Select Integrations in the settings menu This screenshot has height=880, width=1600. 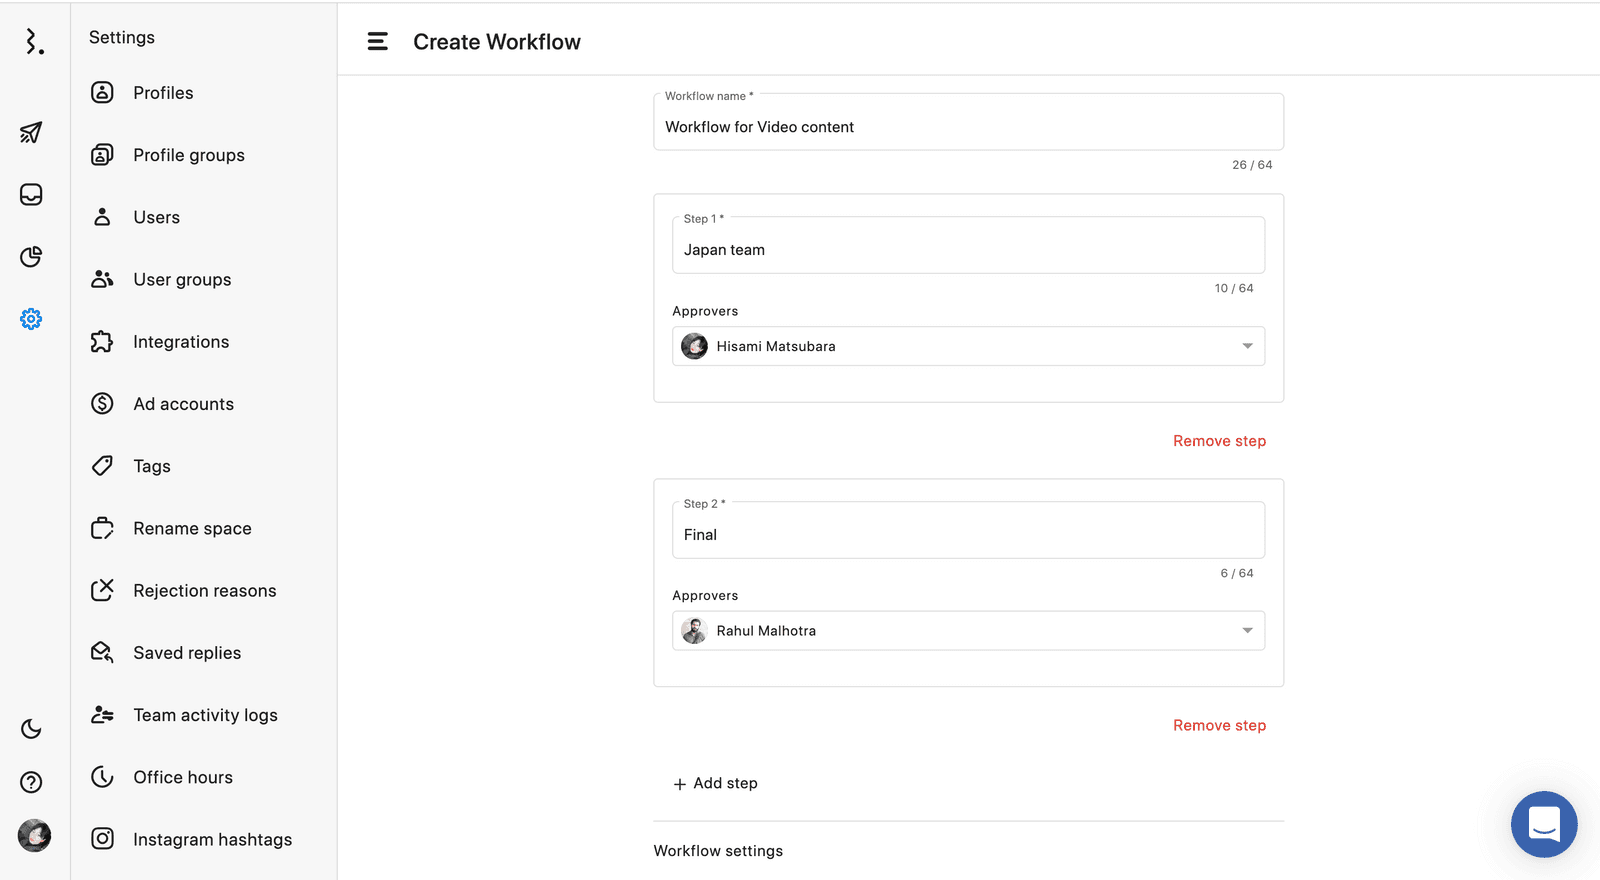[x=181, y=342]
